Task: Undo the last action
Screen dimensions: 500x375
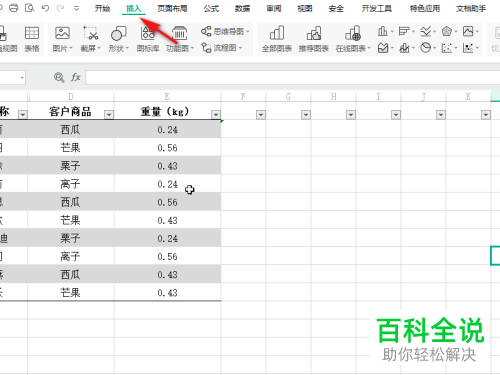Action: pos(45,8)
